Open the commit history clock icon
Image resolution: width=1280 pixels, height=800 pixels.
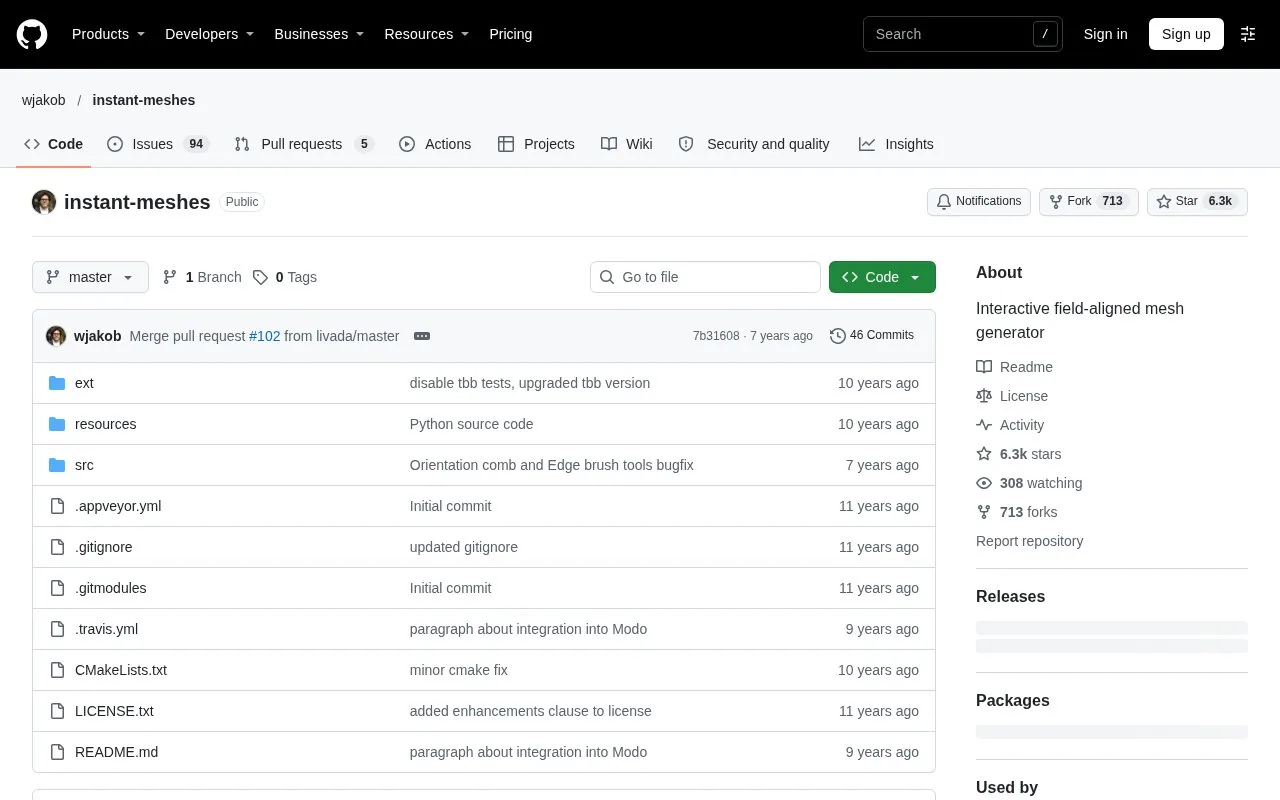[838, 336]
